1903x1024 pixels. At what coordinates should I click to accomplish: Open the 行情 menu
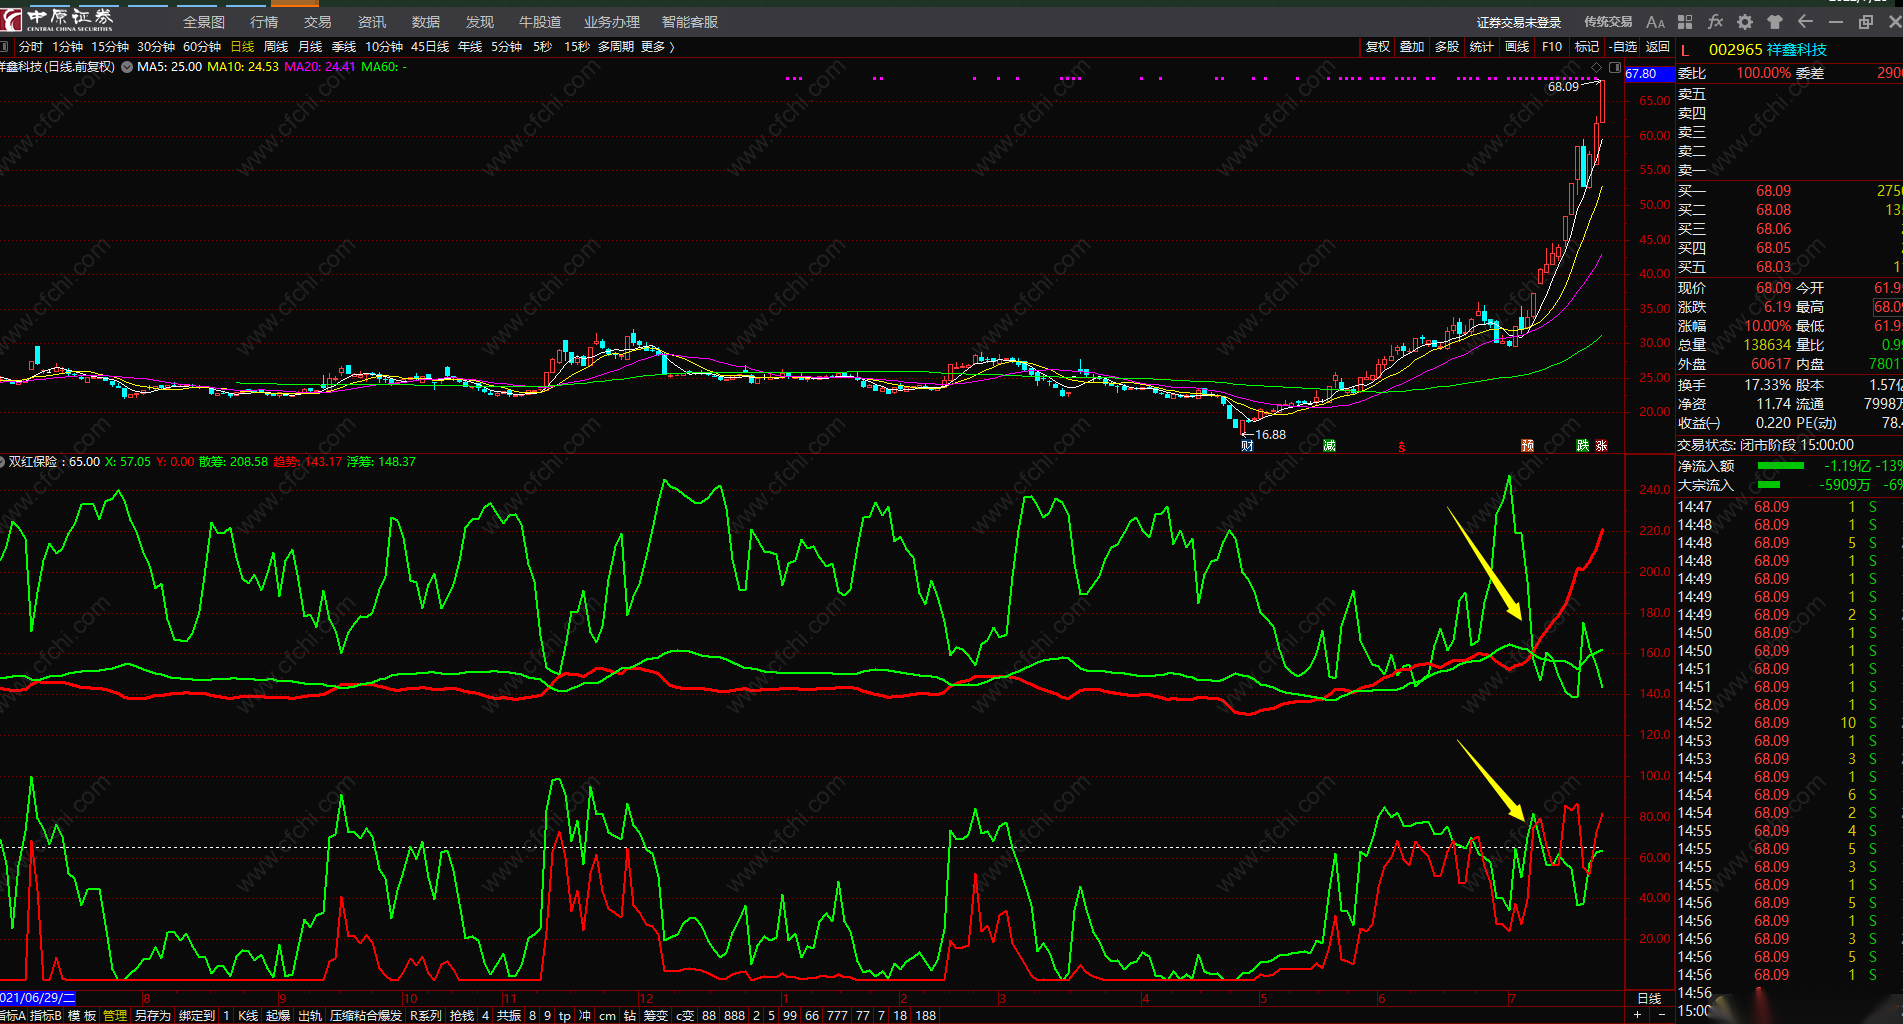click(x=264, y=22)
